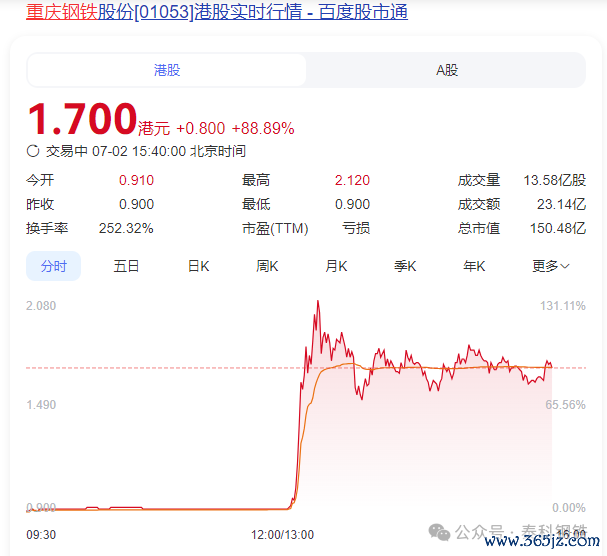Select the 周K weekly candlestick tab
Screen dimensions: 607x556
267,266
